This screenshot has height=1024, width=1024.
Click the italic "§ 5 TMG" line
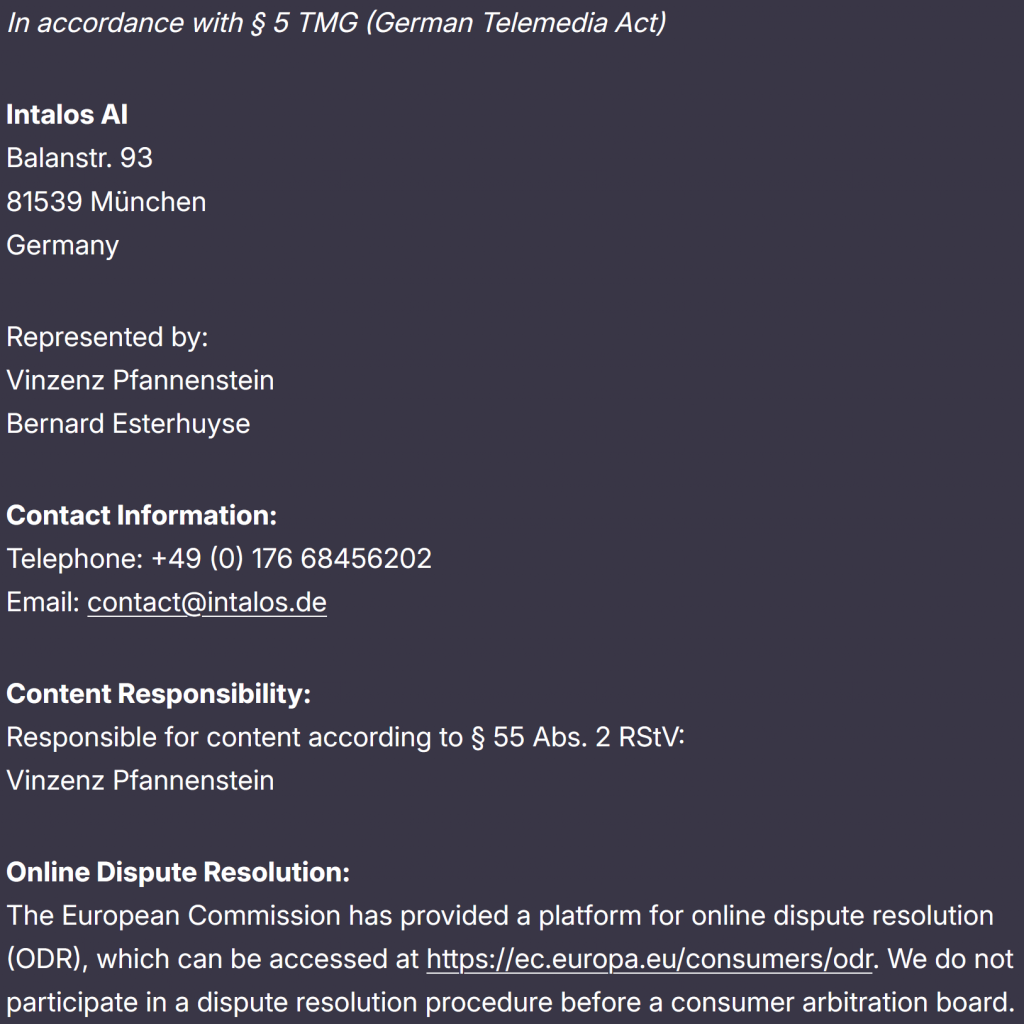pyautogui.click(x=336, y=23)
